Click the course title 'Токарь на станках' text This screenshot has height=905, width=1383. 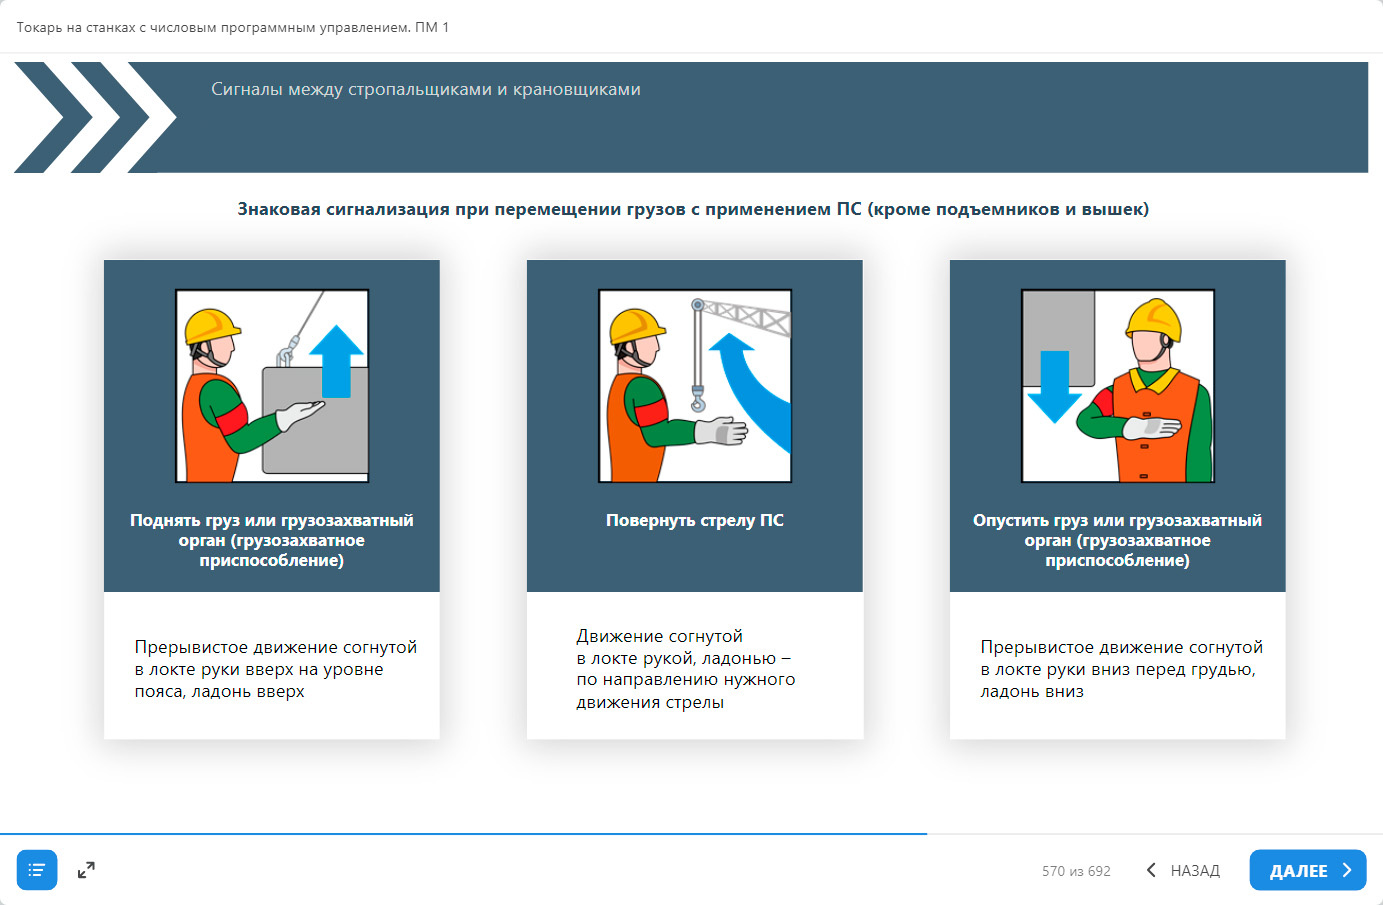232,27
